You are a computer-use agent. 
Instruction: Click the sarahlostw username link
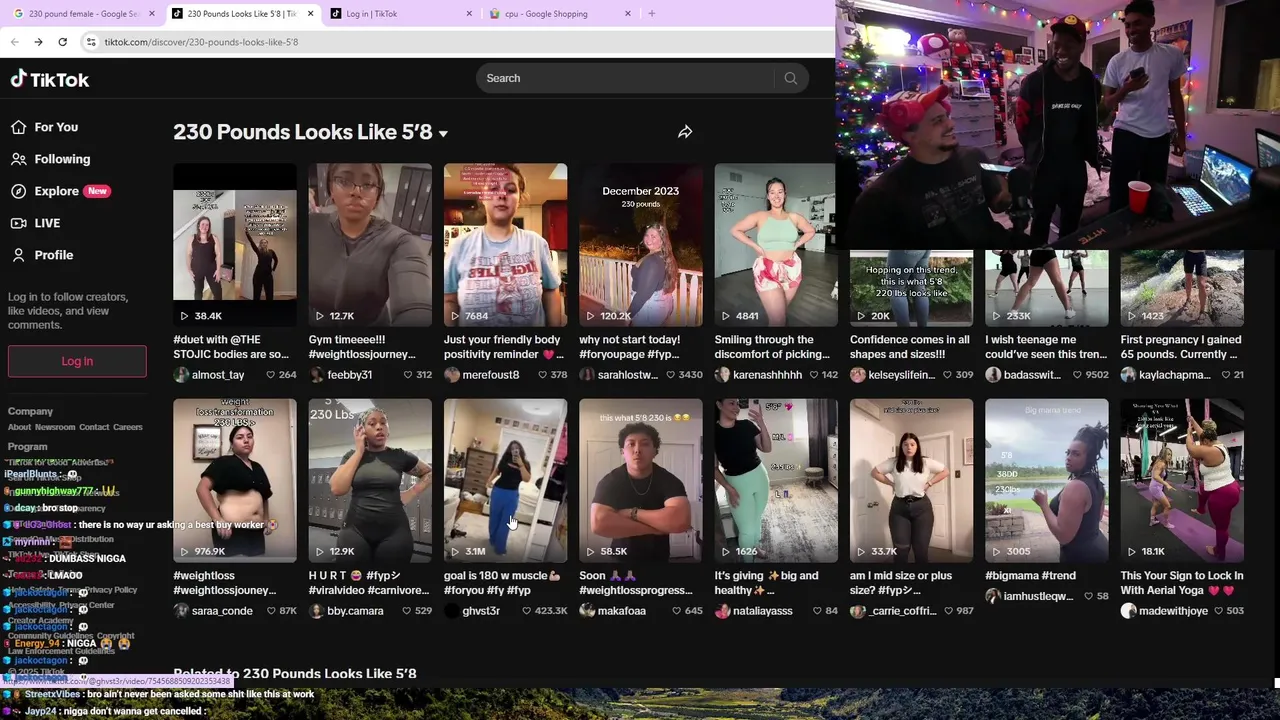pos(628,375)
